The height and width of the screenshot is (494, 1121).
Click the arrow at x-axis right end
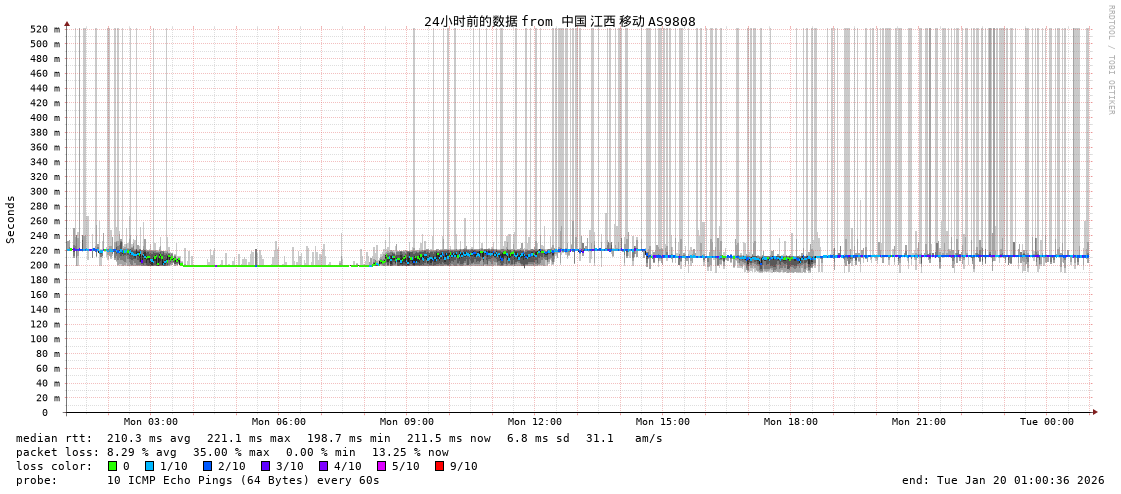(x=1095, y=412)
